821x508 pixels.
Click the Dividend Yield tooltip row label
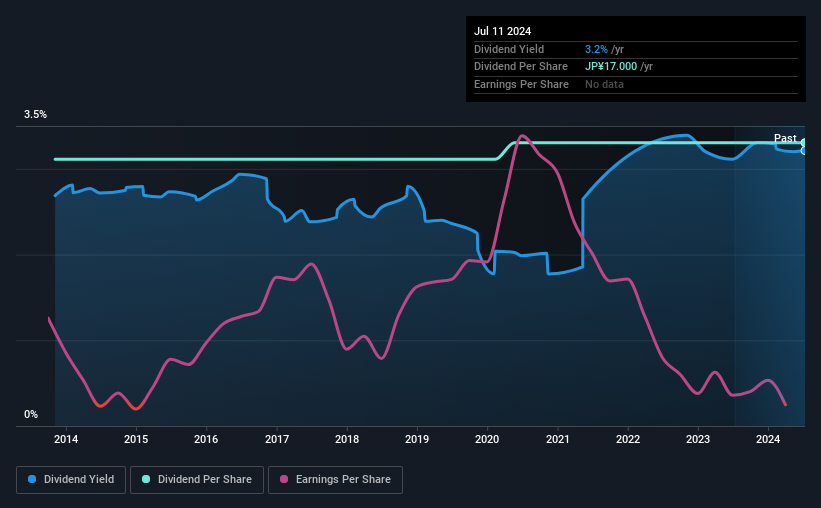[509, 49]
